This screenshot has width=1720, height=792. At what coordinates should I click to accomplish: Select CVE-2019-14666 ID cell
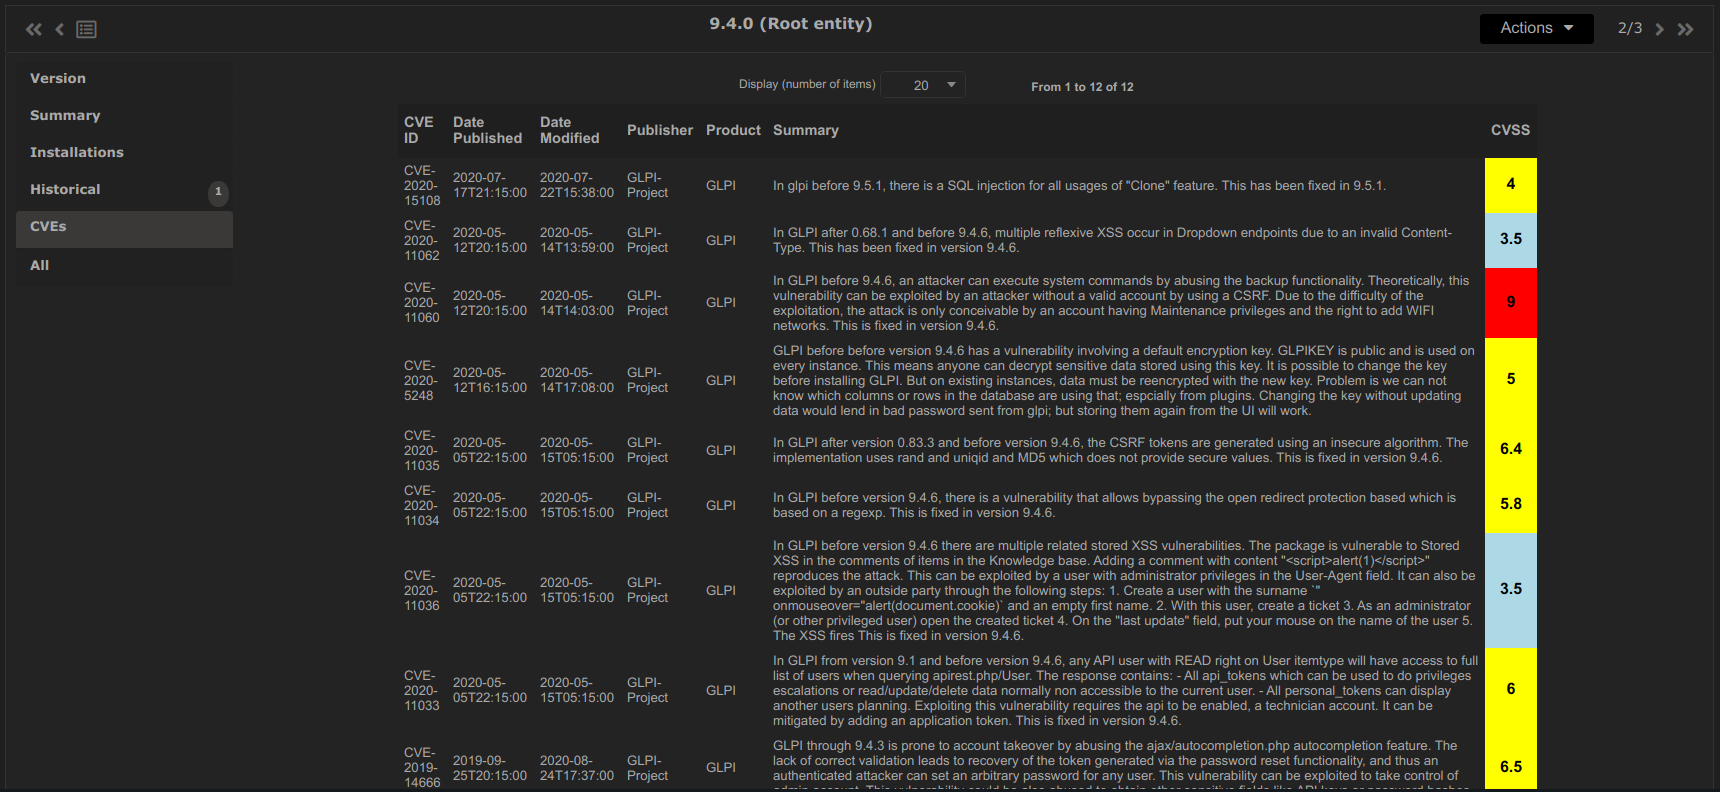[422, 767]
